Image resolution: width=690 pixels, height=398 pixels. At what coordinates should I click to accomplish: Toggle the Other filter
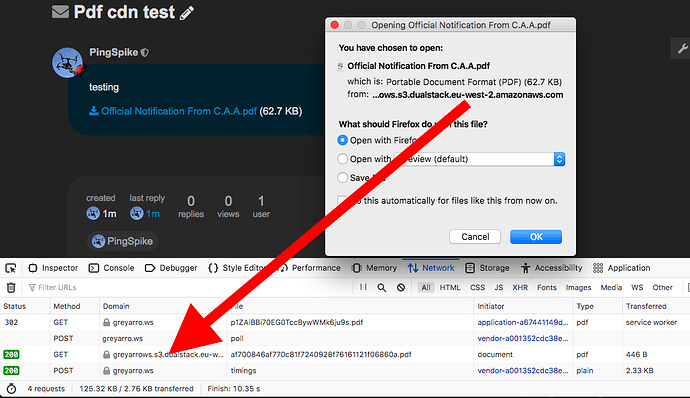click(662, 287)
